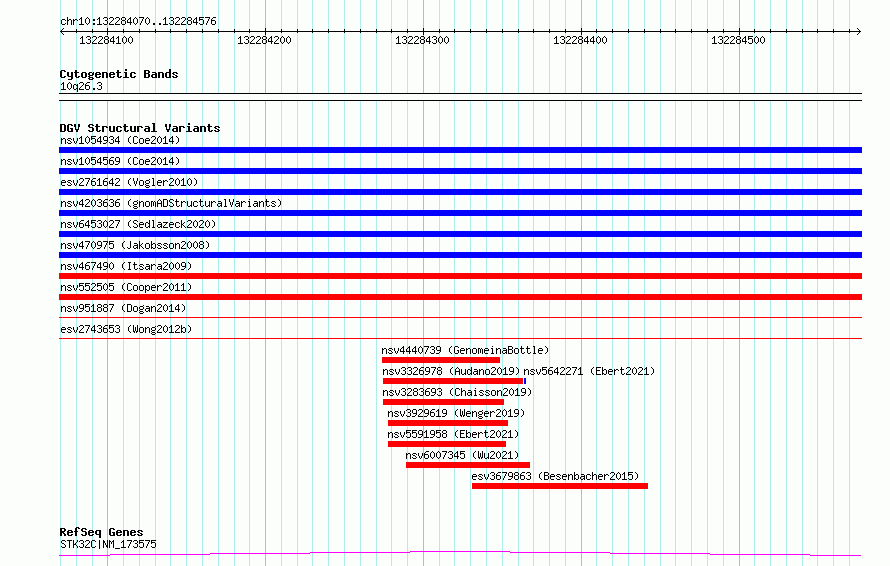This screenshot has height=566, width=890.
Task: Select the red bar under nsv552505
Action: 460,297
